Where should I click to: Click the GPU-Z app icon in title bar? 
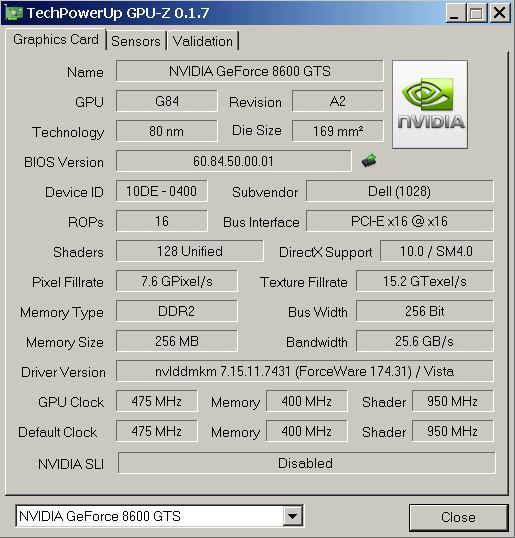click(x=14, y=13)
